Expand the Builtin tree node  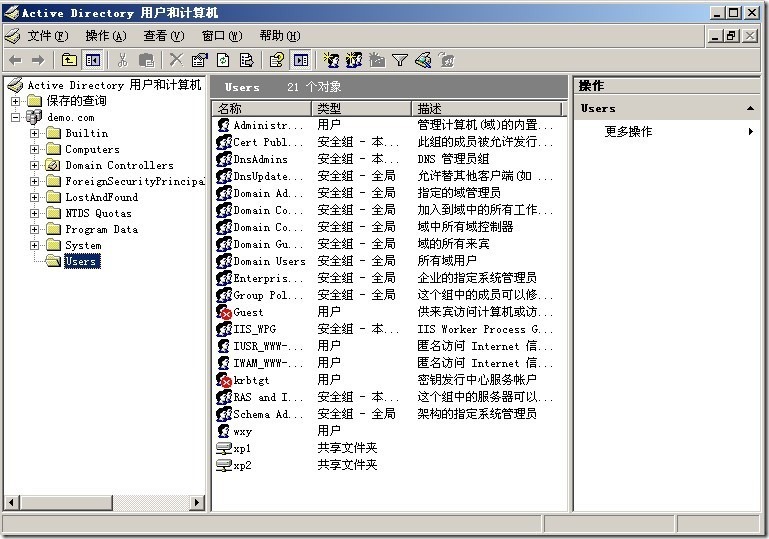(35, 133)
